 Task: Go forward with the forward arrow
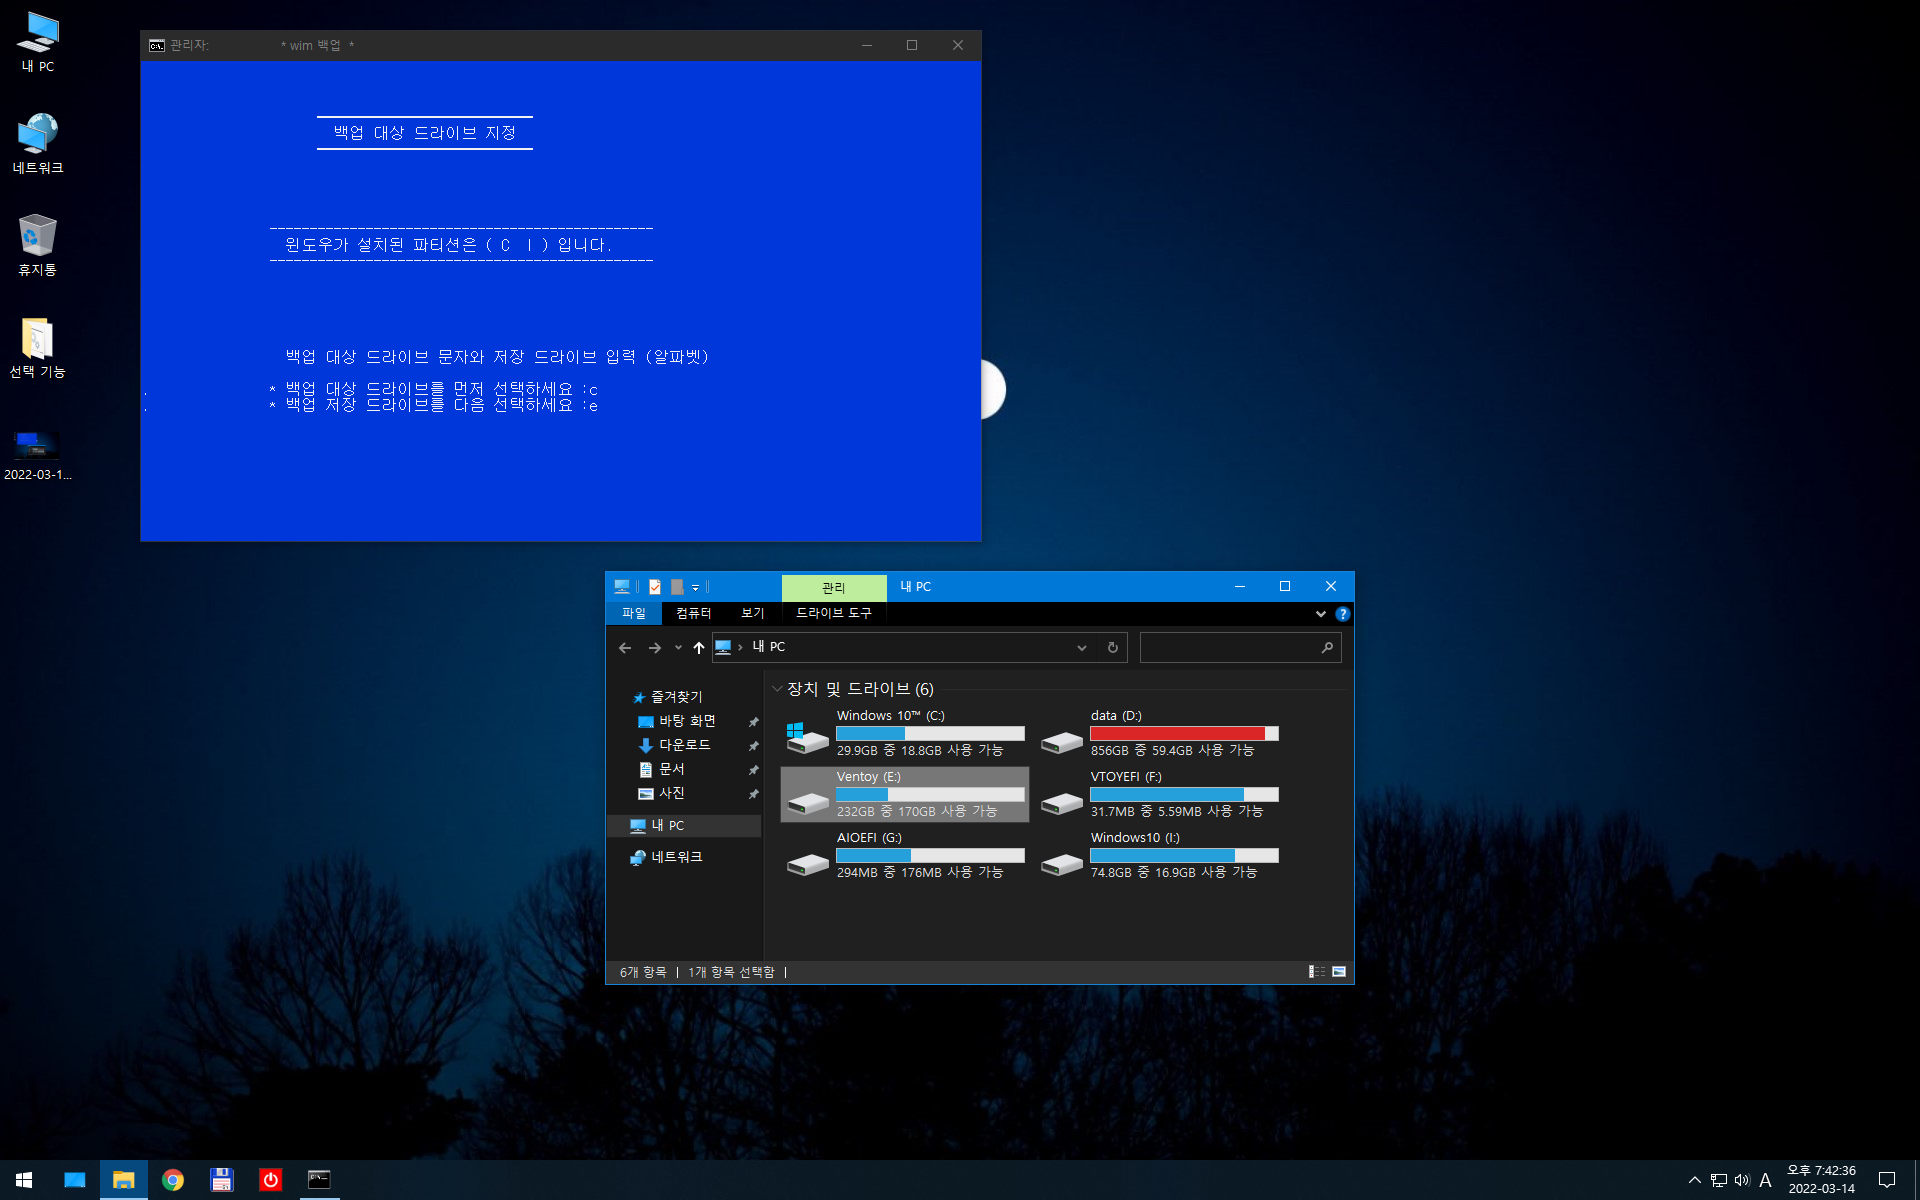[655, 648]
